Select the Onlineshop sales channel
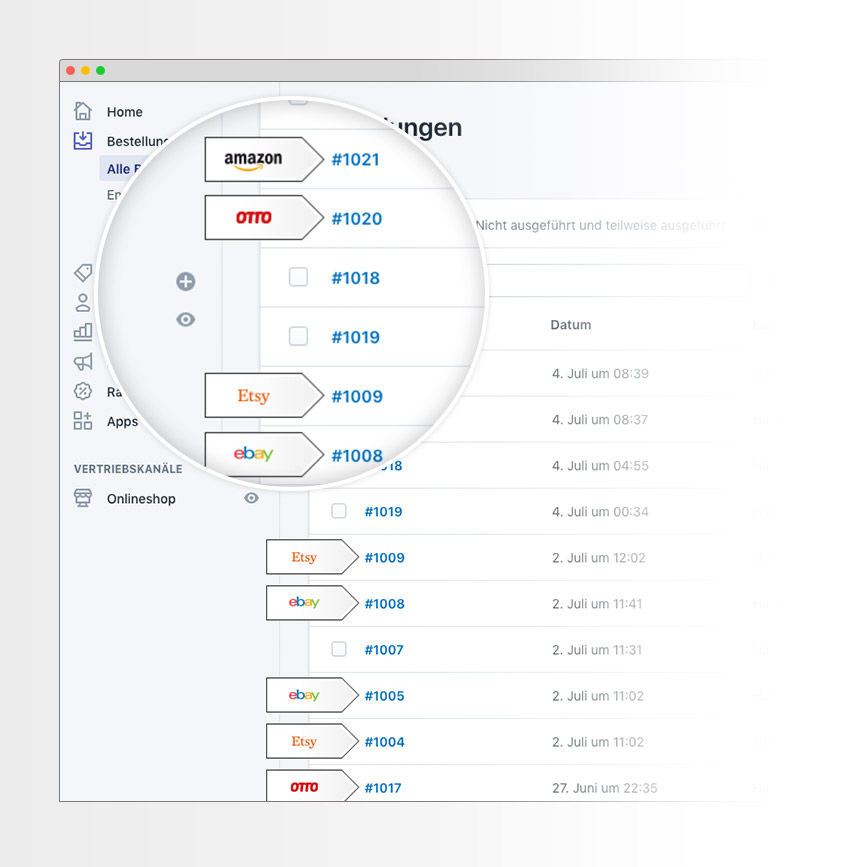Screen dimensions: 867x867 coord(141,499)
